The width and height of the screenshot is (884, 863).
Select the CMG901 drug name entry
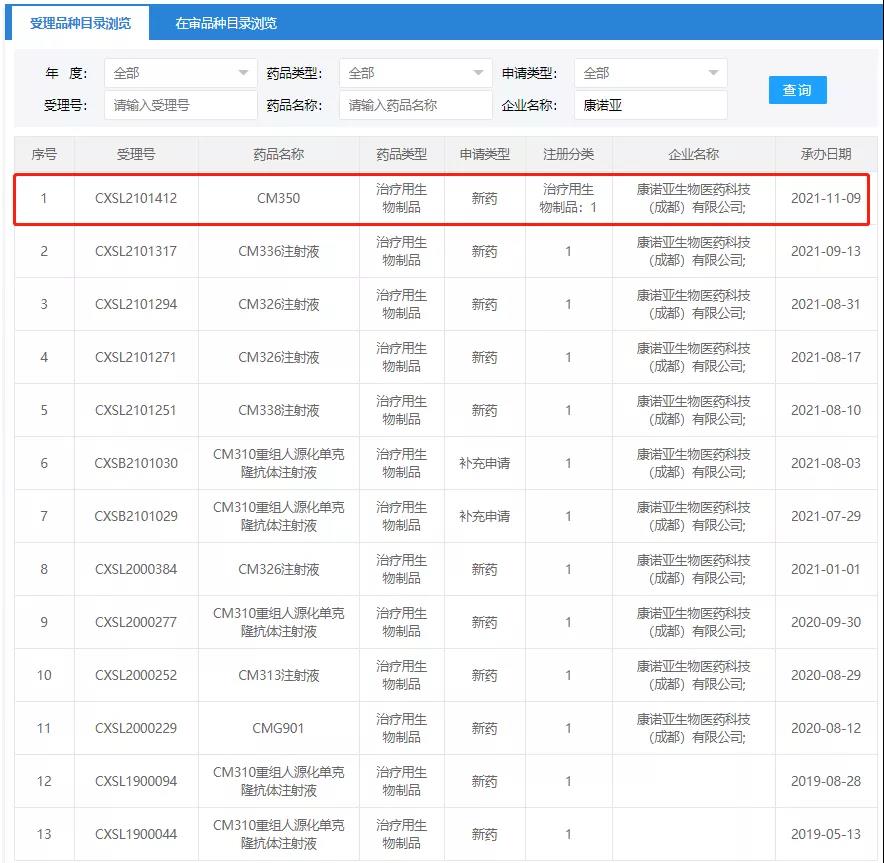click(279, 728)
